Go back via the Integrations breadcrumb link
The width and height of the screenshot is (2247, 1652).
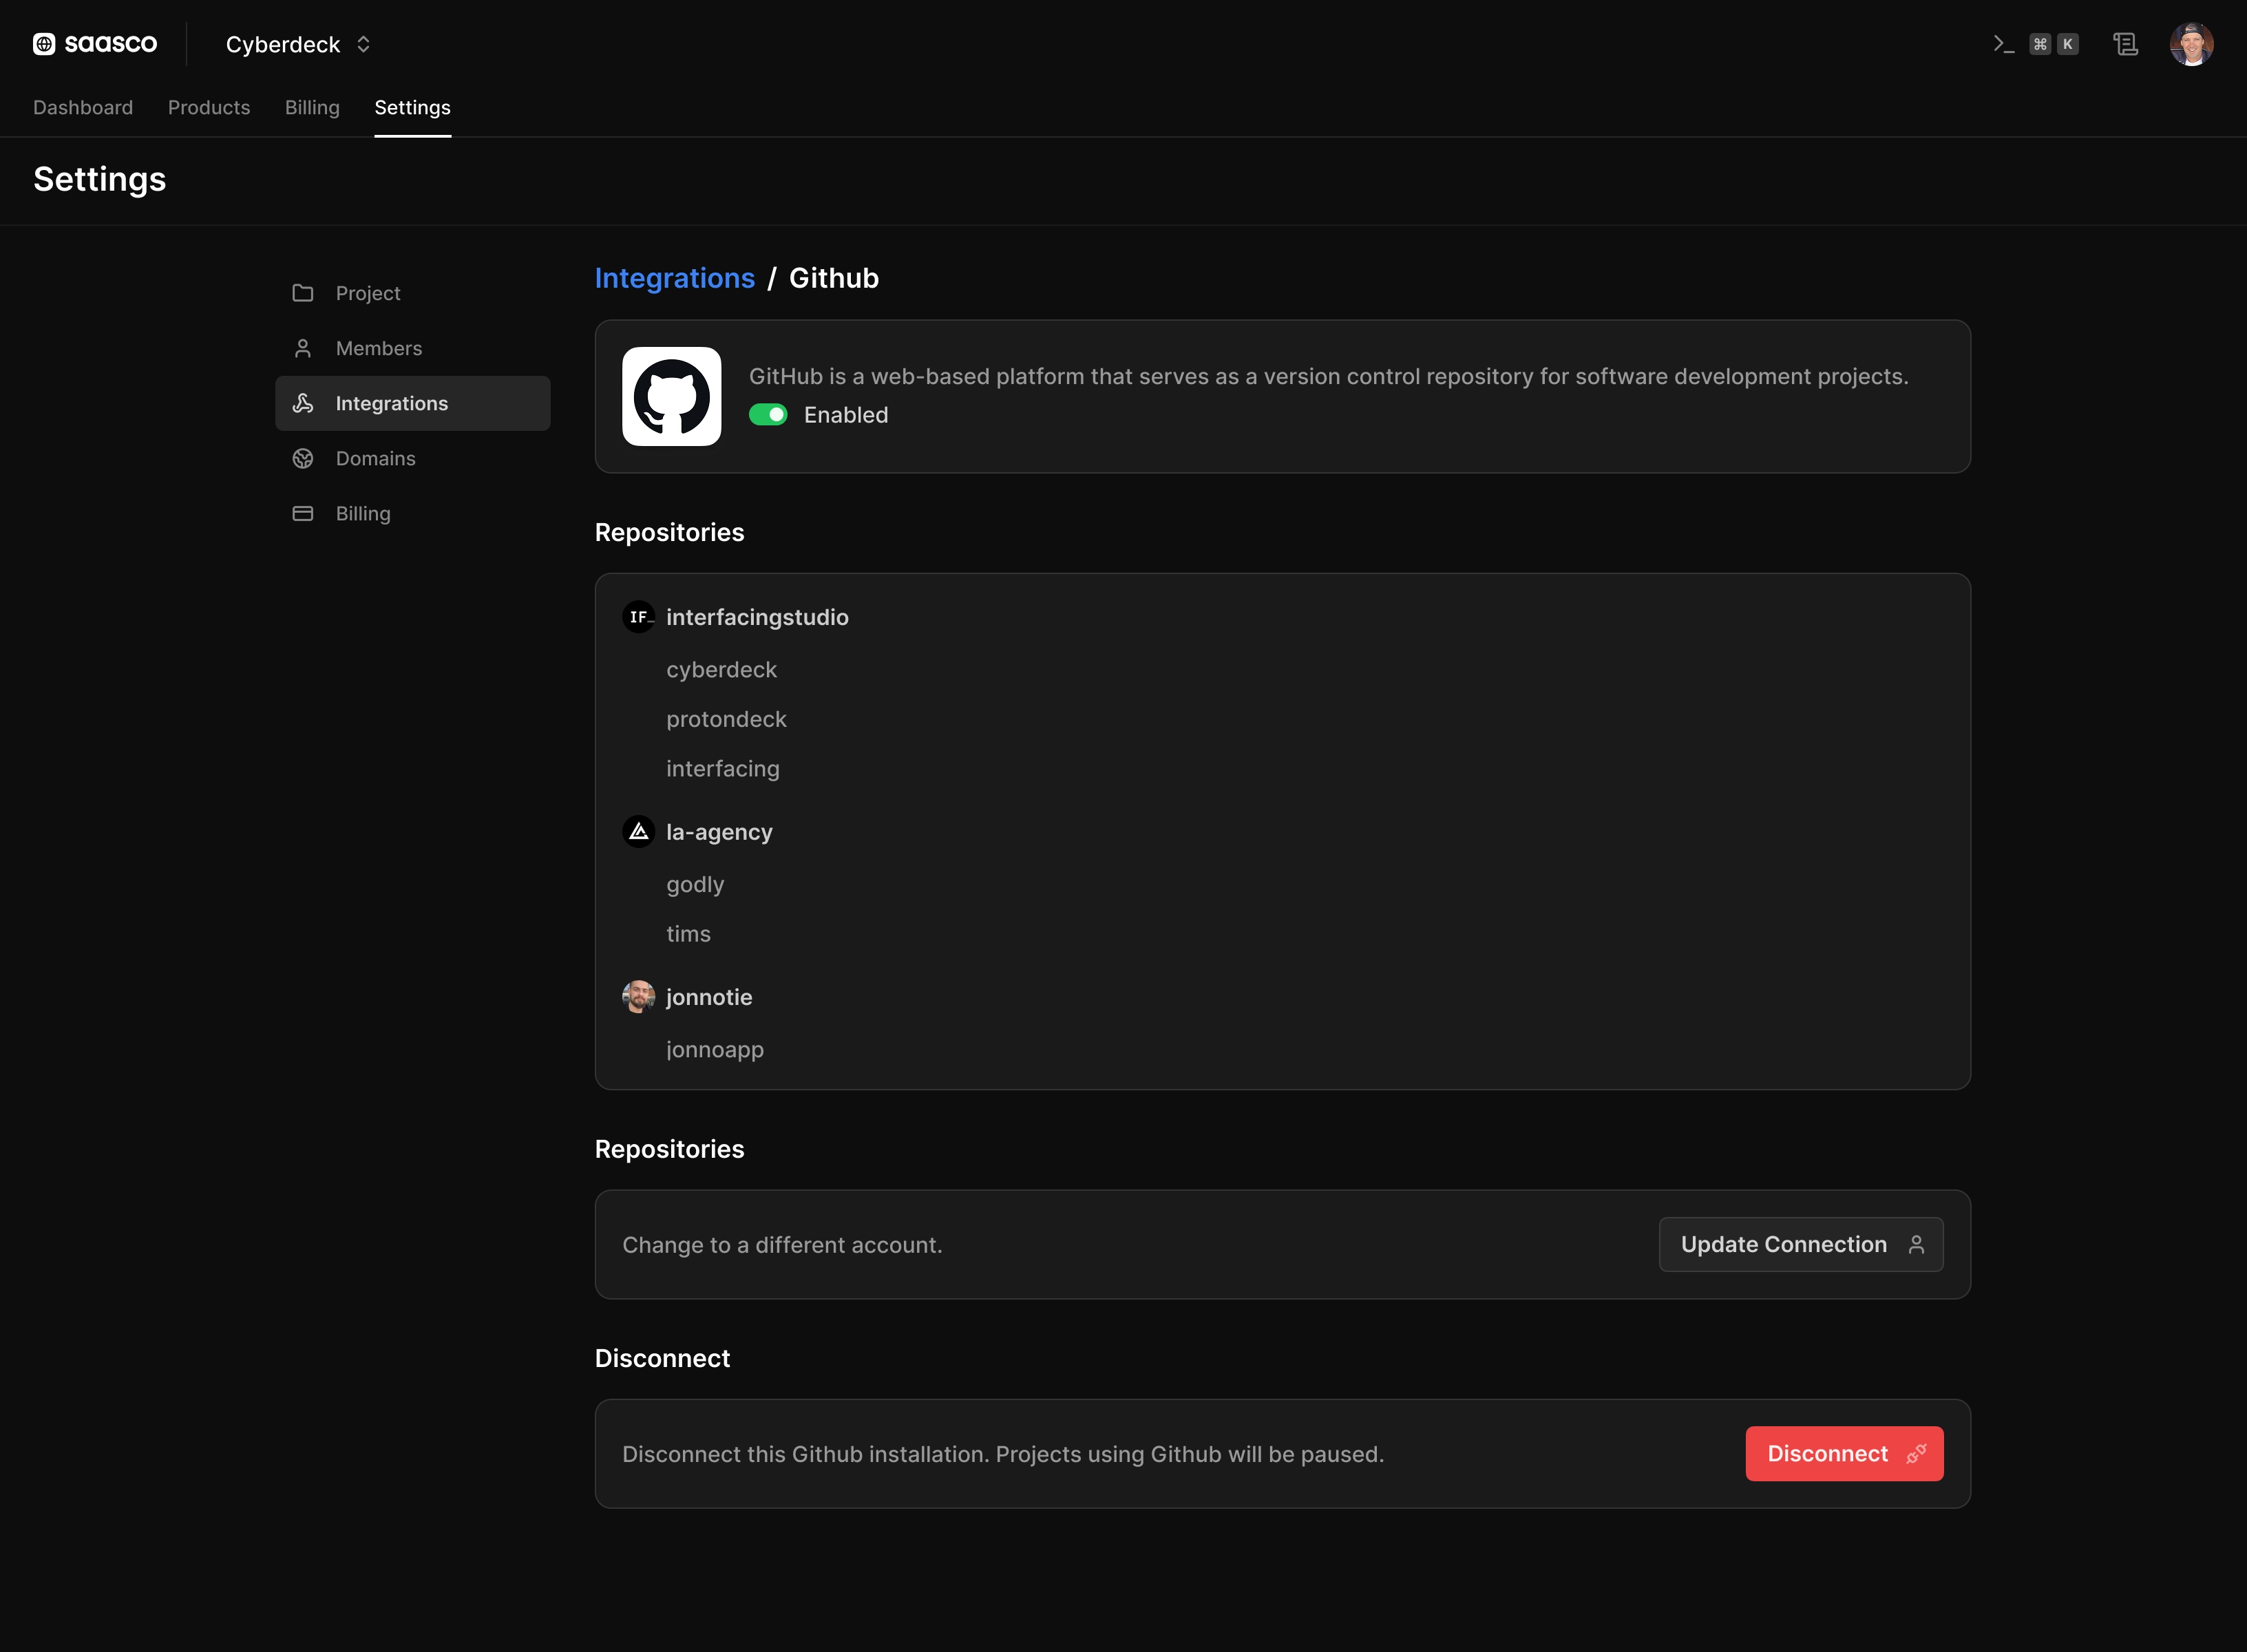coord(675,278)
